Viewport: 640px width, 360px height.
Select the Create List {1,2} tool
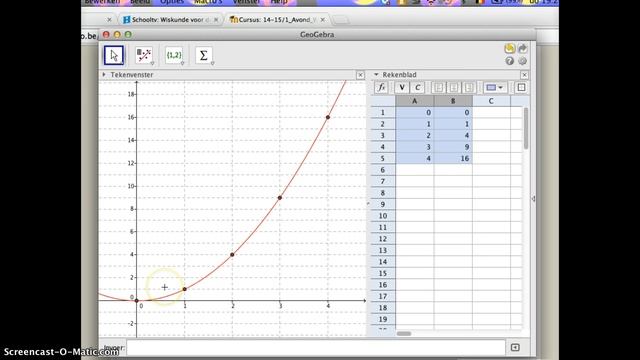(174, 55)
